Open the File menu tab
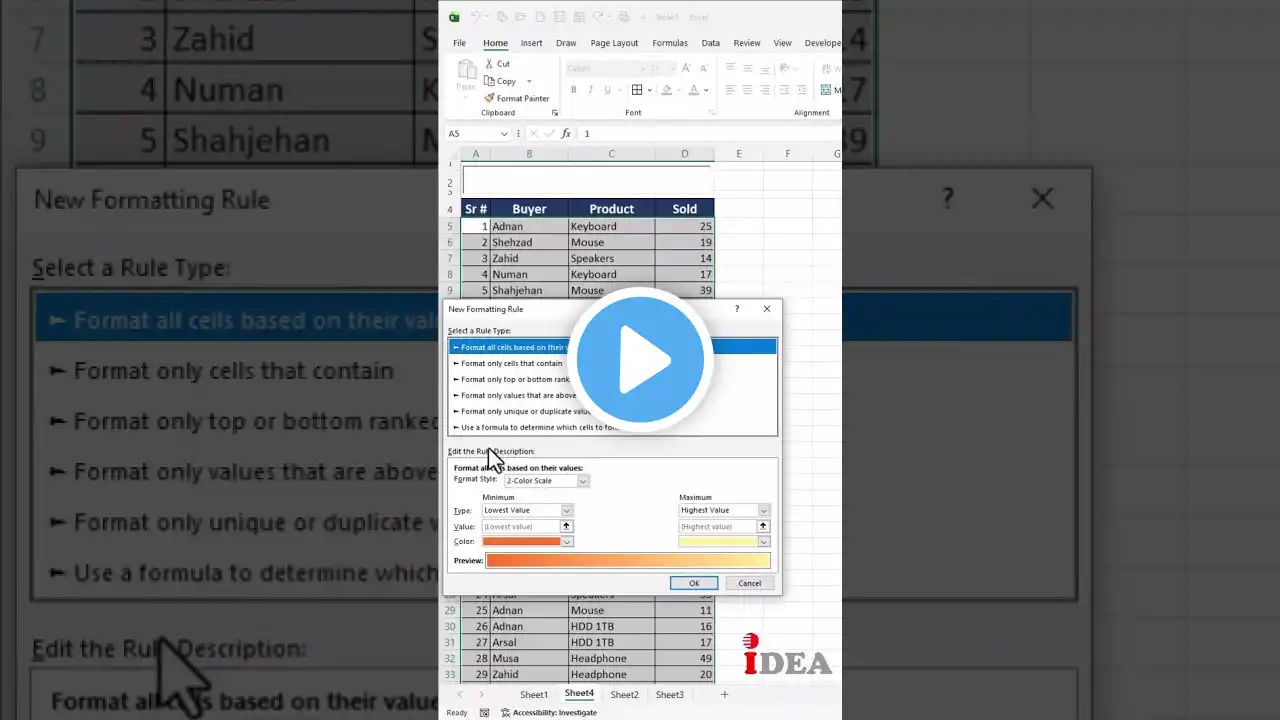 point(459,43)
